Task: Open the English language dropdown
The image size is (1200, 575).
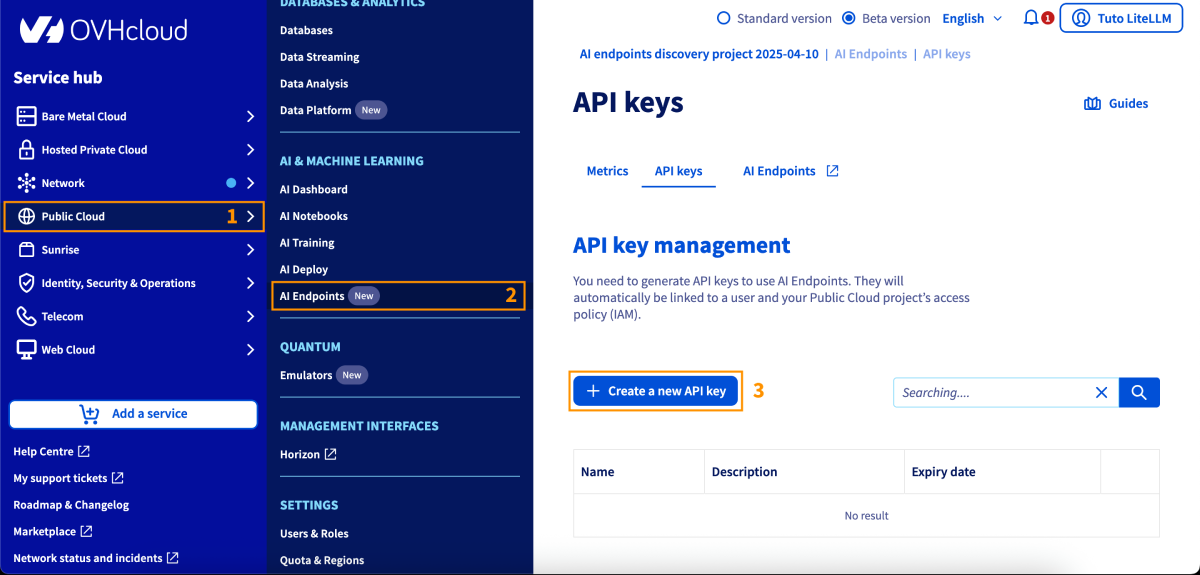Action: [972, 18]
